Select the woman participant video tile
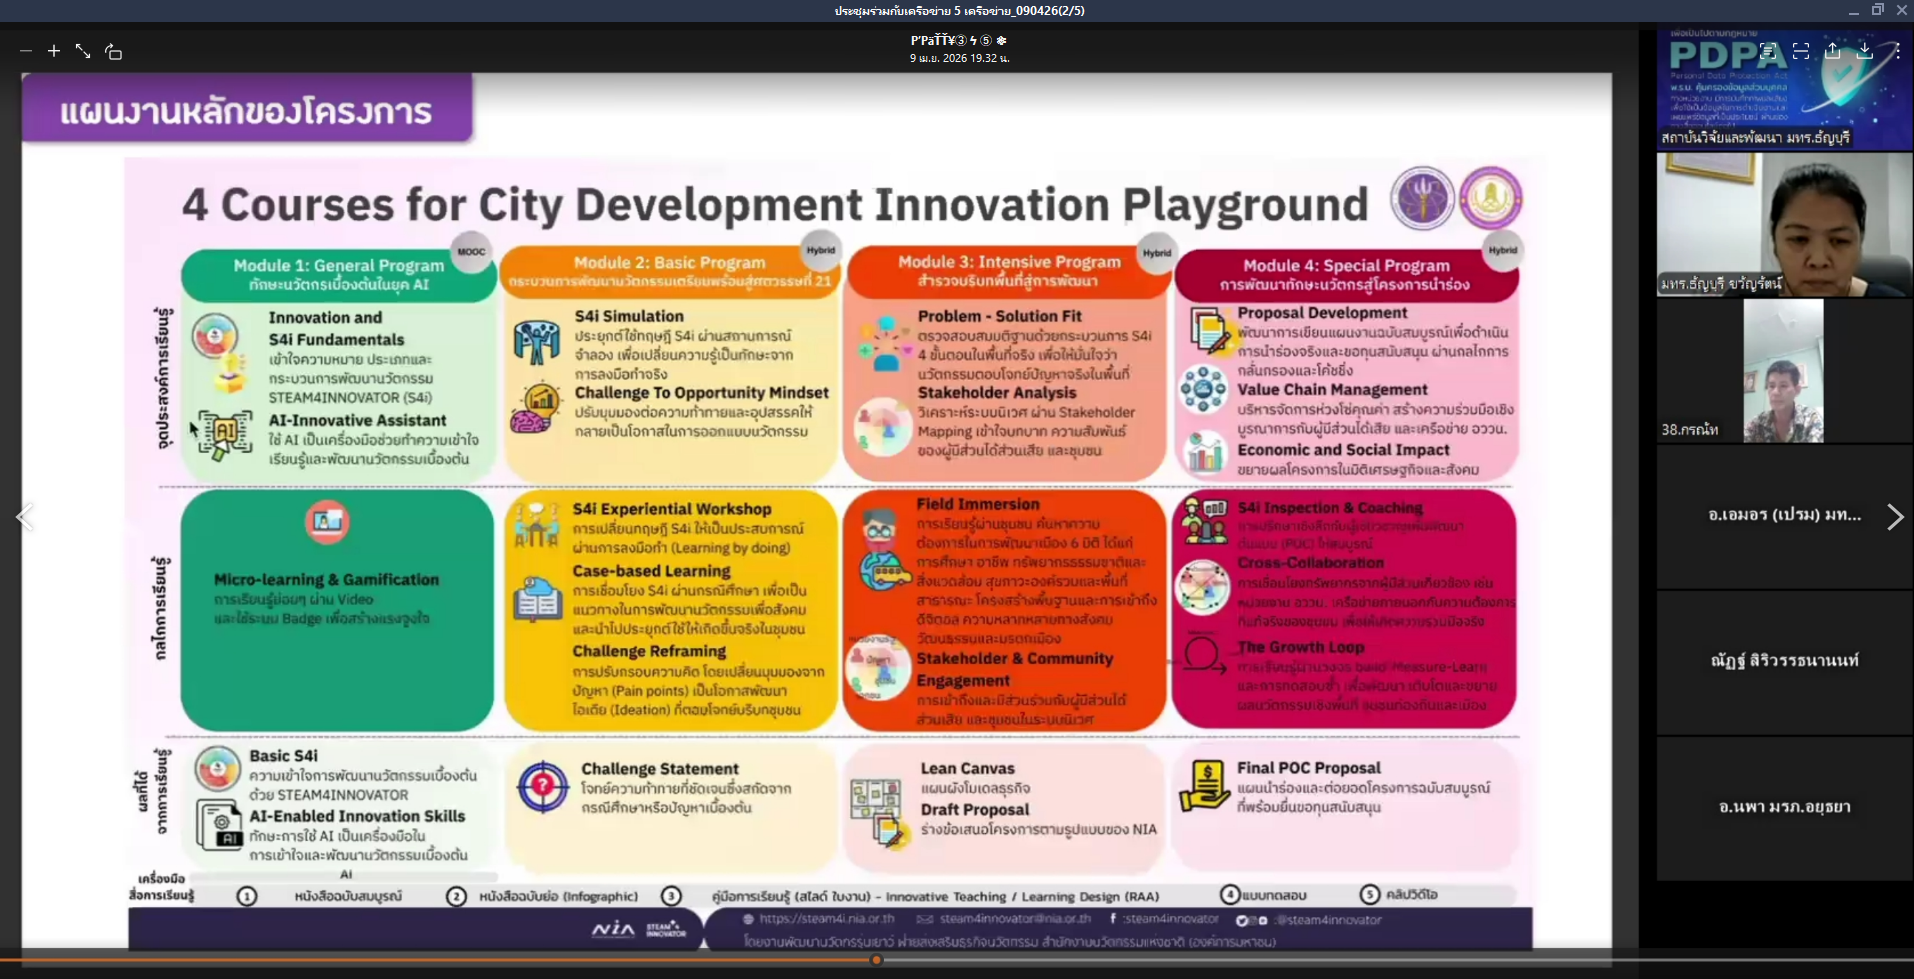Viewport: 1914px width, 979px height. click(1784, 224)
